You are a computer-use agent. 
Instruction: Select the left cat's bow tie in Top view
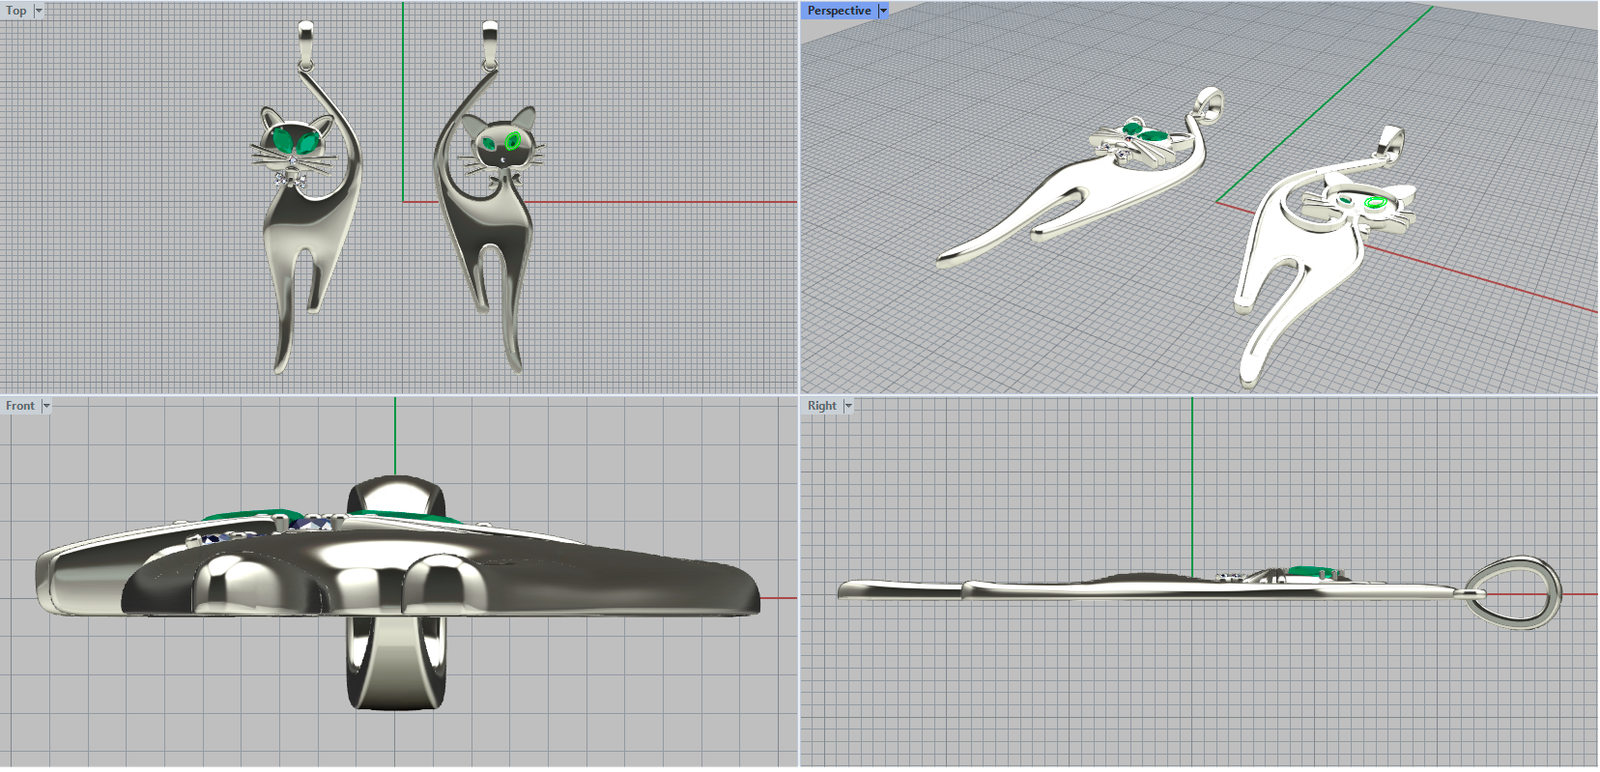(291, 179)
